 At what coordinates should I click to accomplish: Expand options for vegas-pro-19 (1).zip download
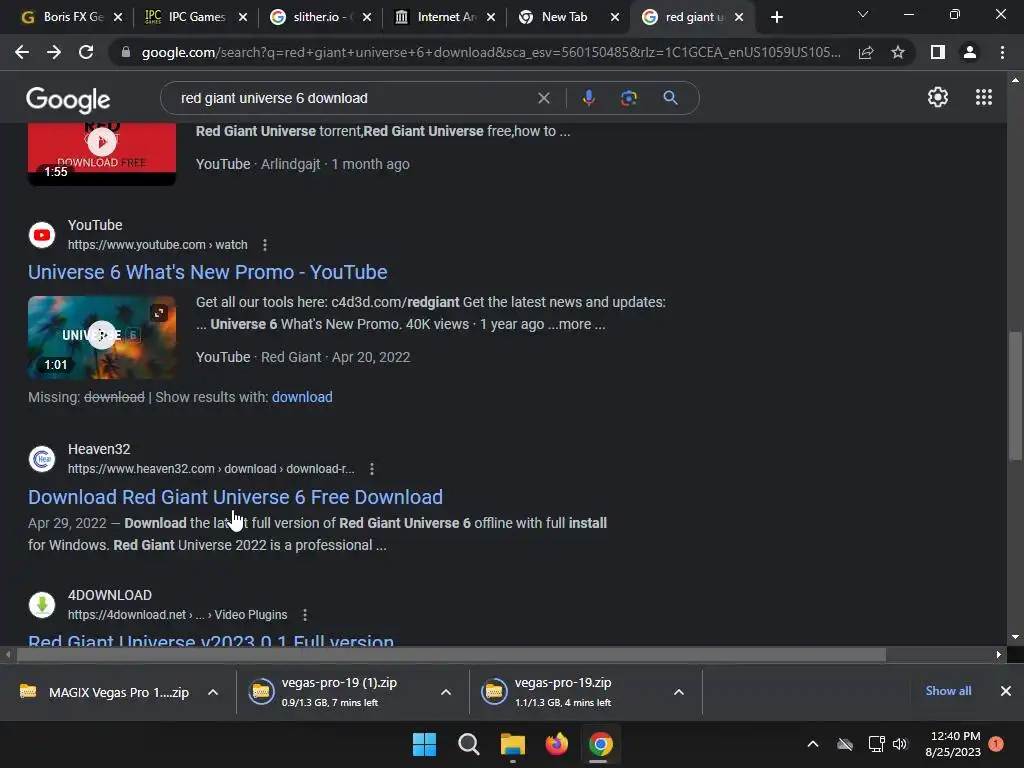point(446,692)
